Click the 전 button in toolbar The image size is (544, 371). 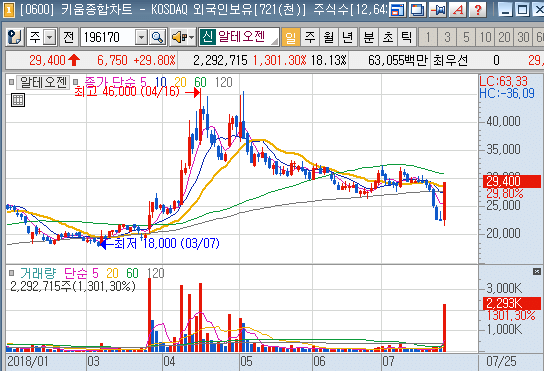tap(69, 37)
